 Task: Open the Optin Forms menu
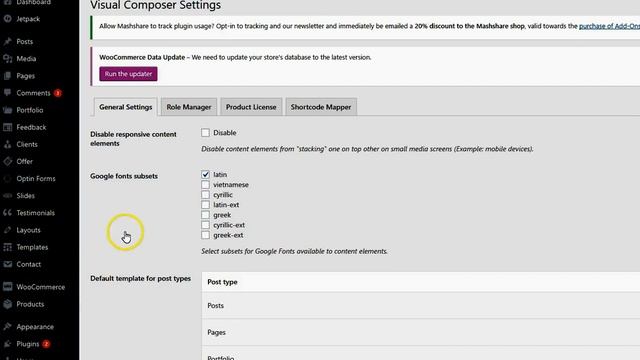36,179
